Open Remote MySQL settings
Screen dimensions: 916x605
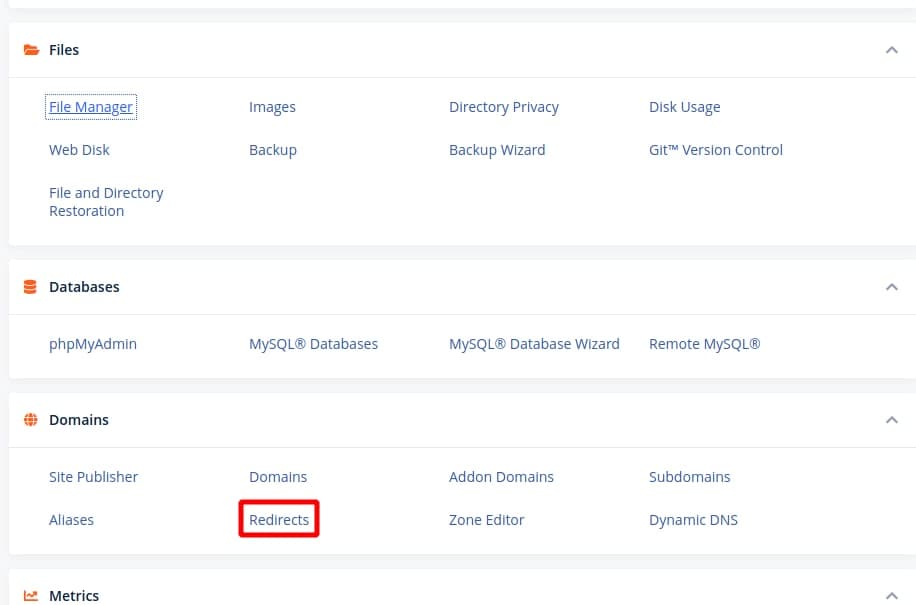coord(705,344)
